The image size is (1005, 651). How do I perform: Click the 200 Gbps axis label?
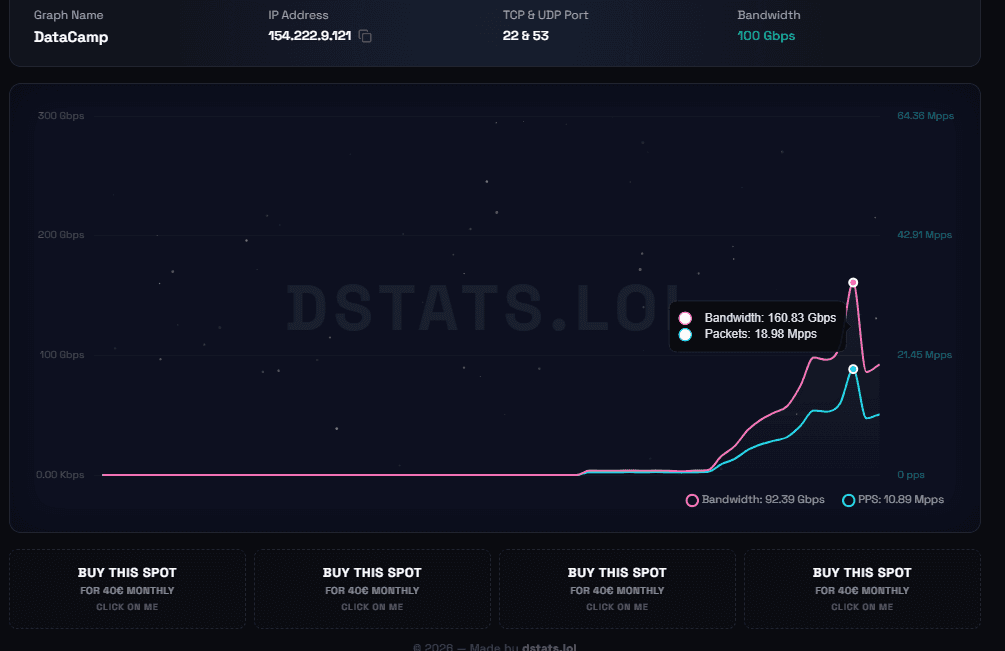[x=61, y=235]
